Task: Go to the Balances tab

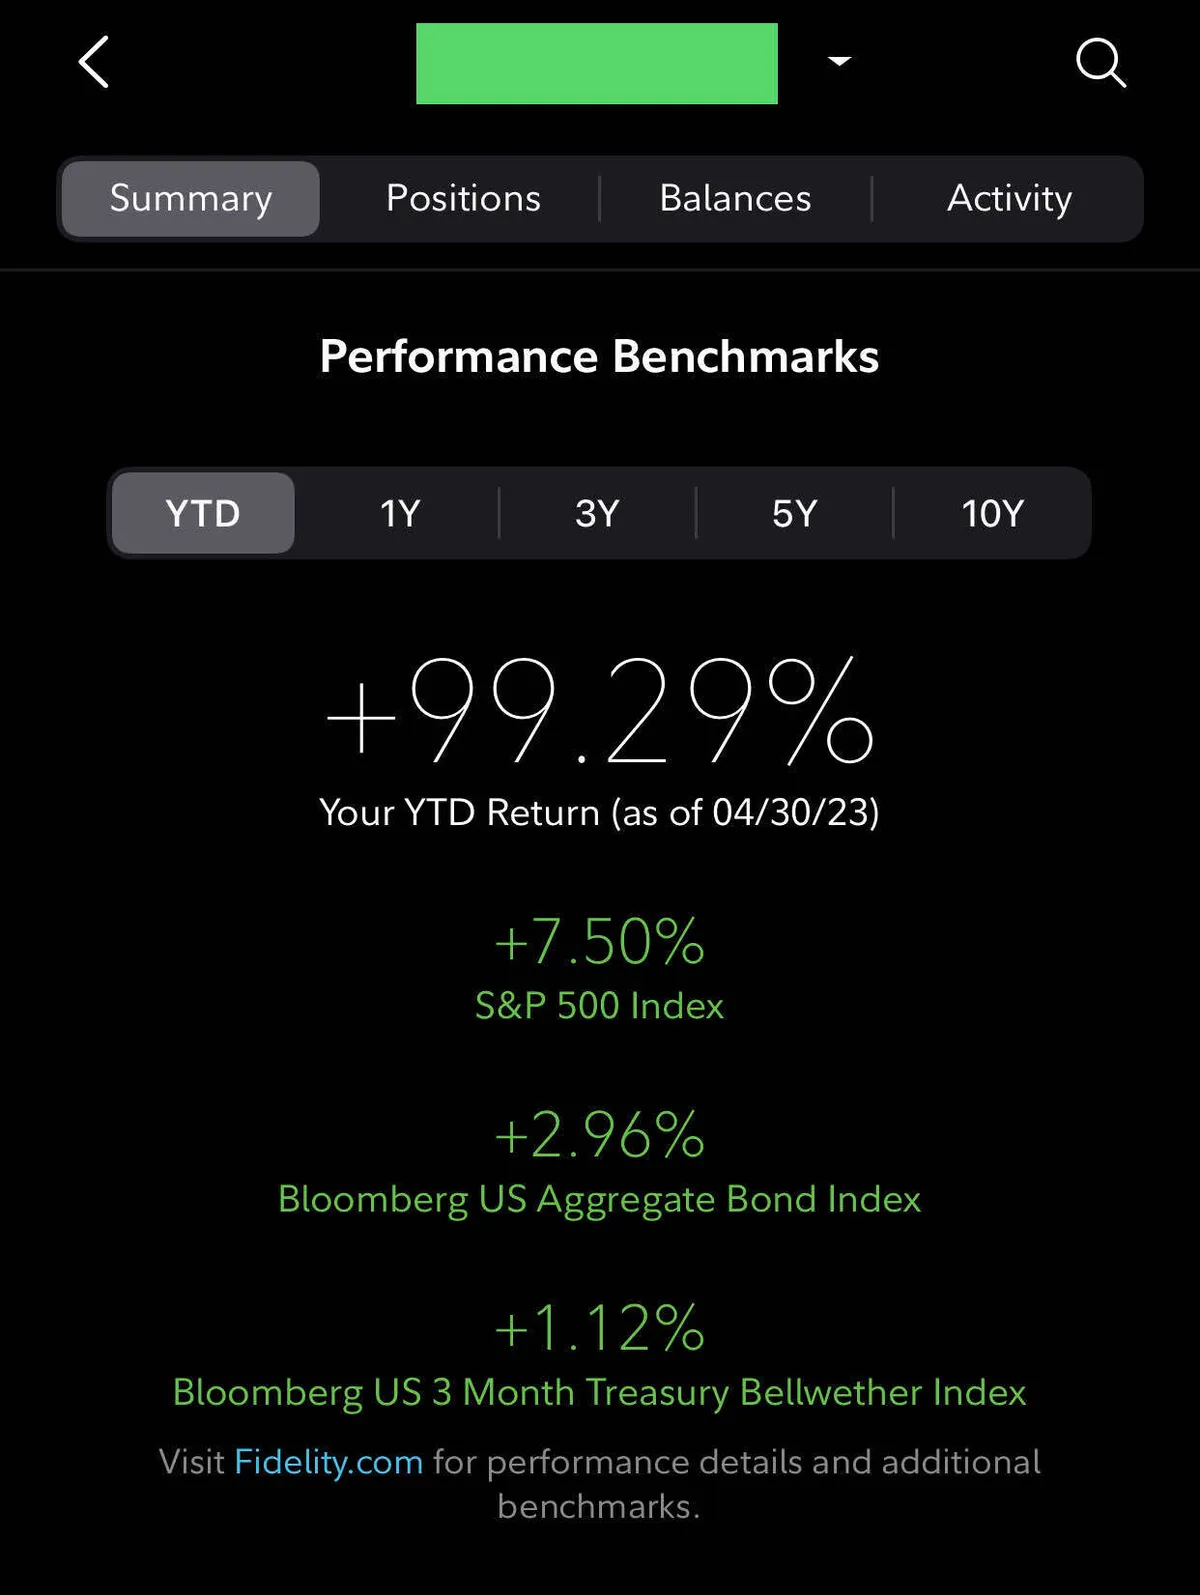Action: [x=735, y=198]
